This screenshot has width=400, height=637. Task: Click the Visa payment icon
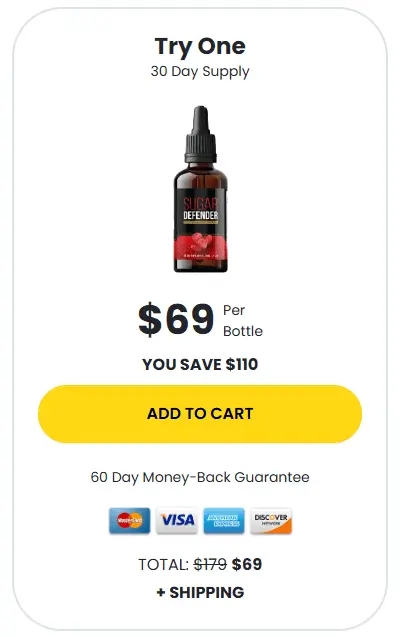pyautogui.click(x=177, y=520)
